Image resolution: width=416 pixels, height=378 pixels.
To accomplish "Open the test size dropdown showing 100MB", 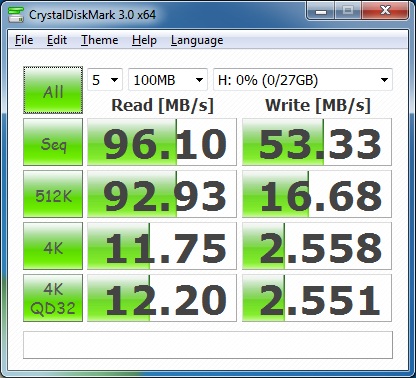I will tap(168, 80).
